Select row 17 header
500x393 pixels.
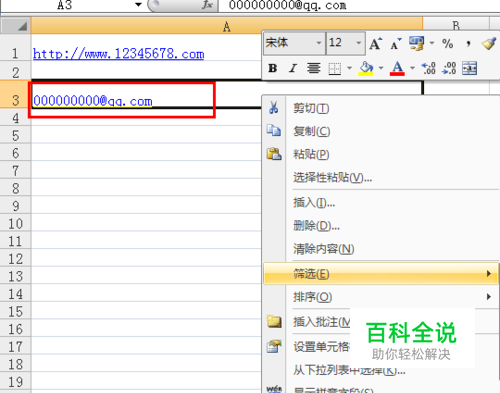15,347
